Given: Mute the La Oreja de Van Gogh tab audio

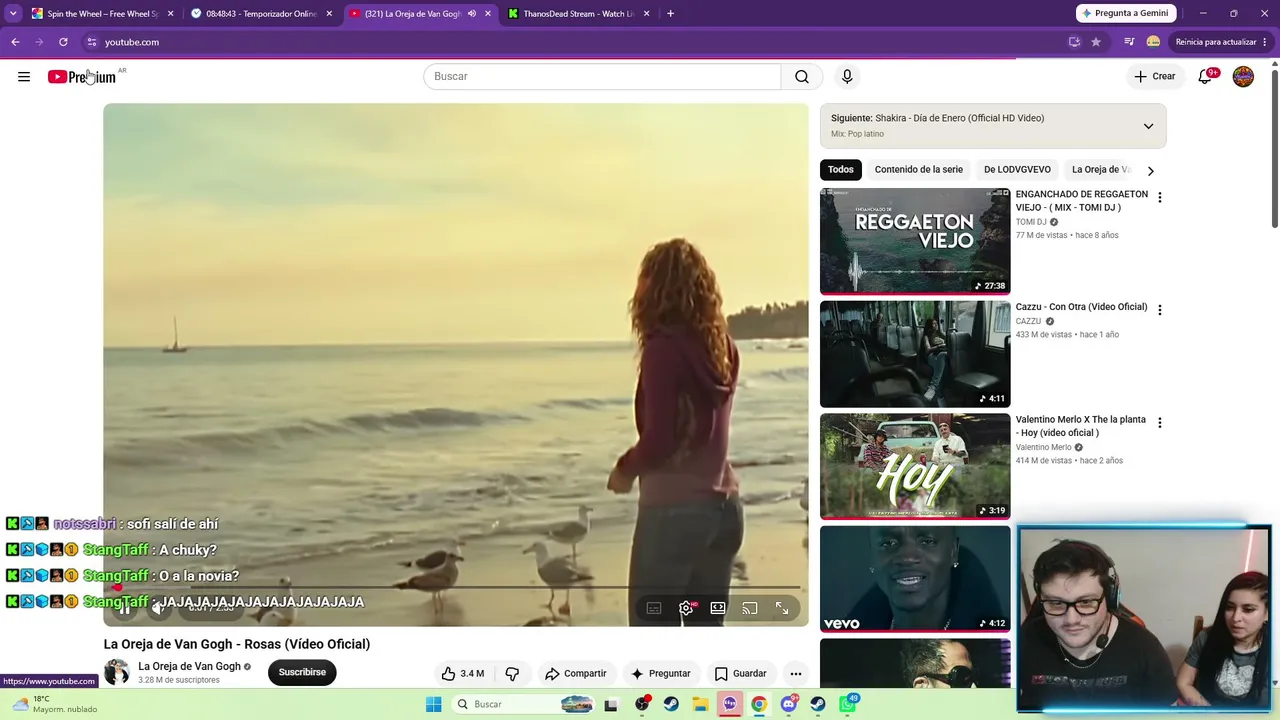Looking at the screenshot, I should point(471,14).
